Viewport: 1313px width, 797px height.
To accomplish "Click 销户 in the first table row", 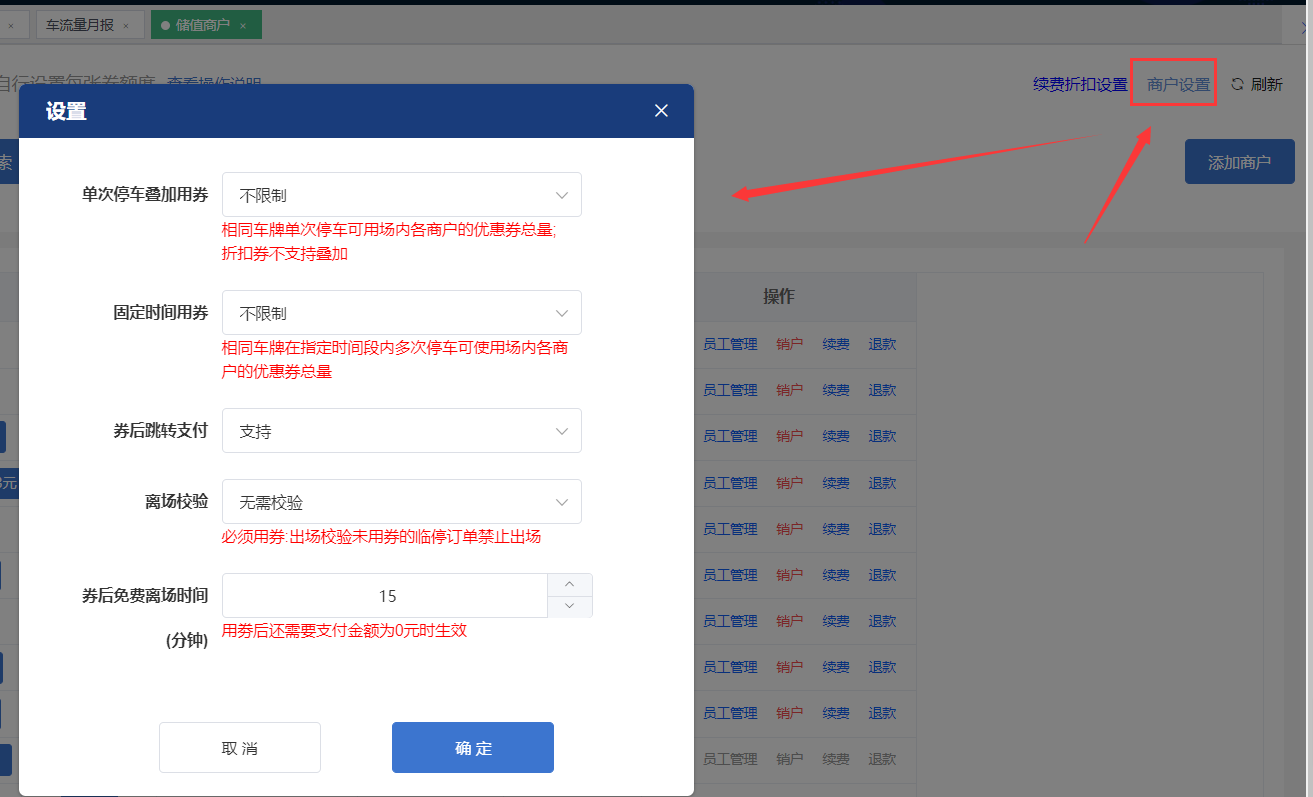I will (x=790, y=344).
